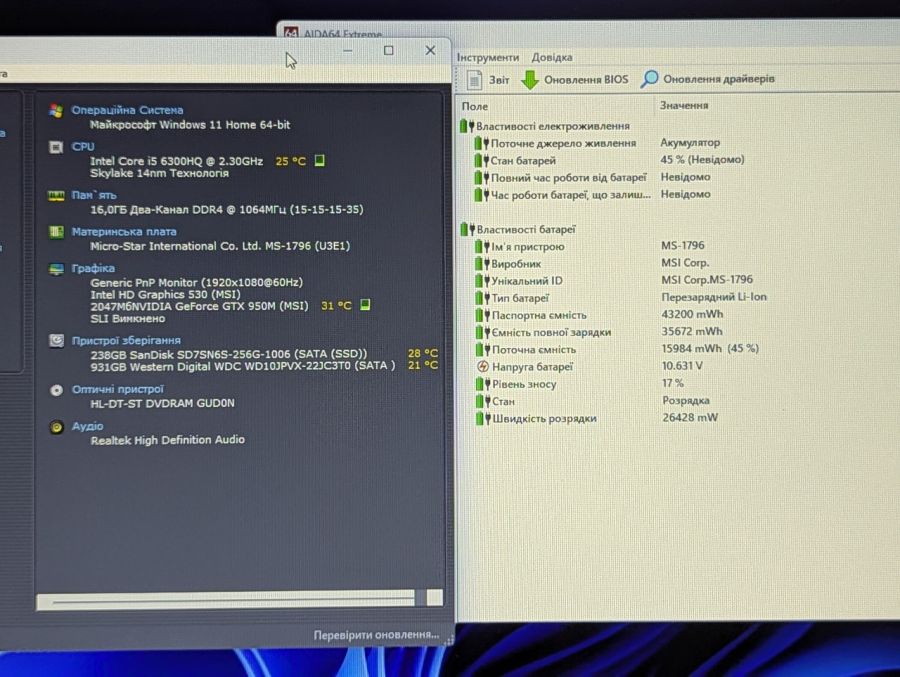This screenshot has height=677, width=900.
Task: Select the Властивості електроживлення group row
Action: pyautogui.click(x=545, y=126)
